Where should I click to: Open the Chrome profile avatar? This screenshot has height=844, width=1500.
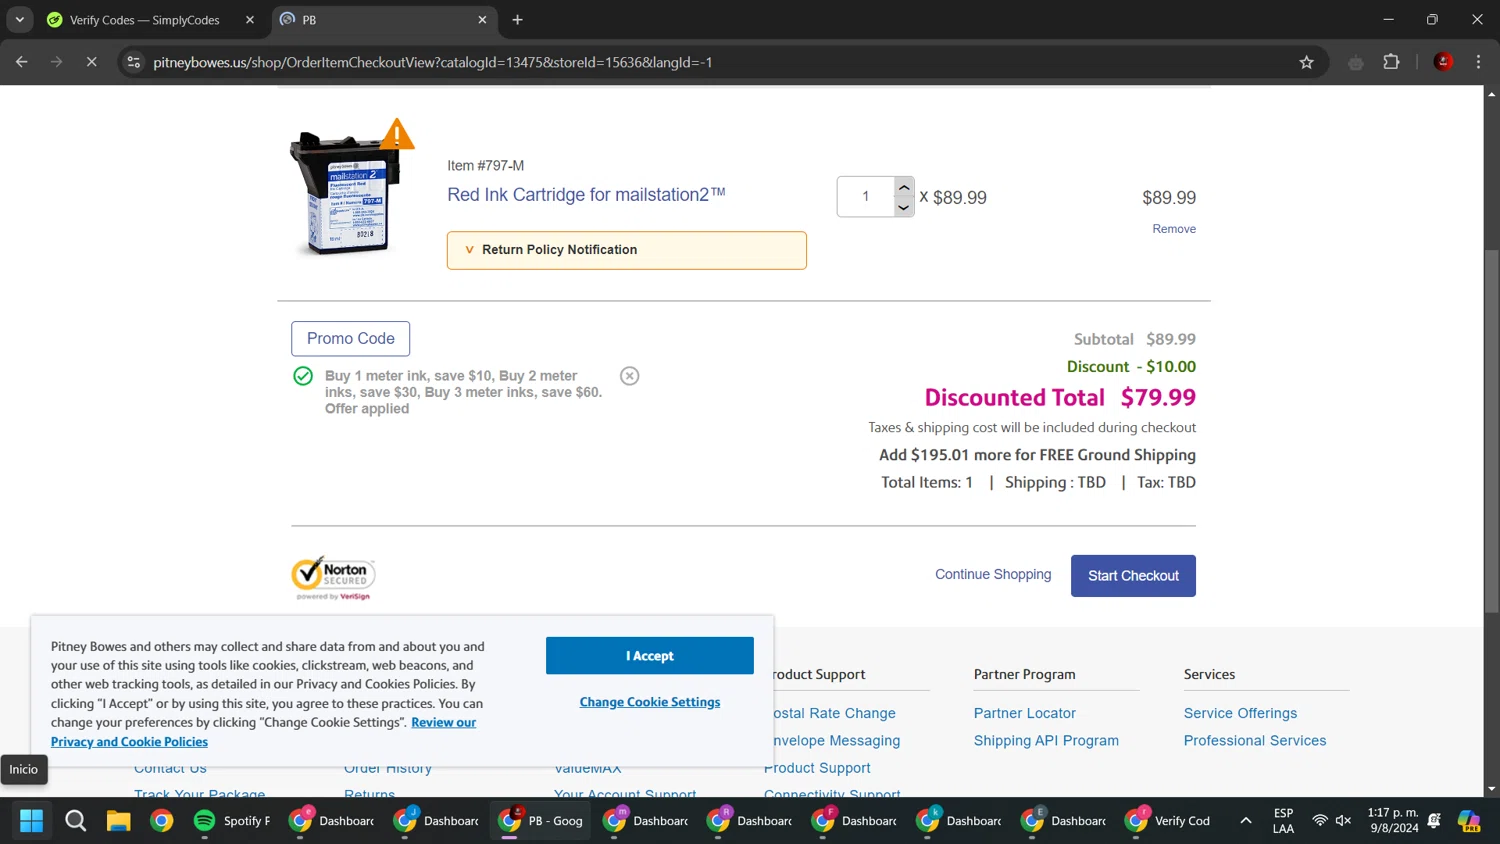pos(1443,62)
